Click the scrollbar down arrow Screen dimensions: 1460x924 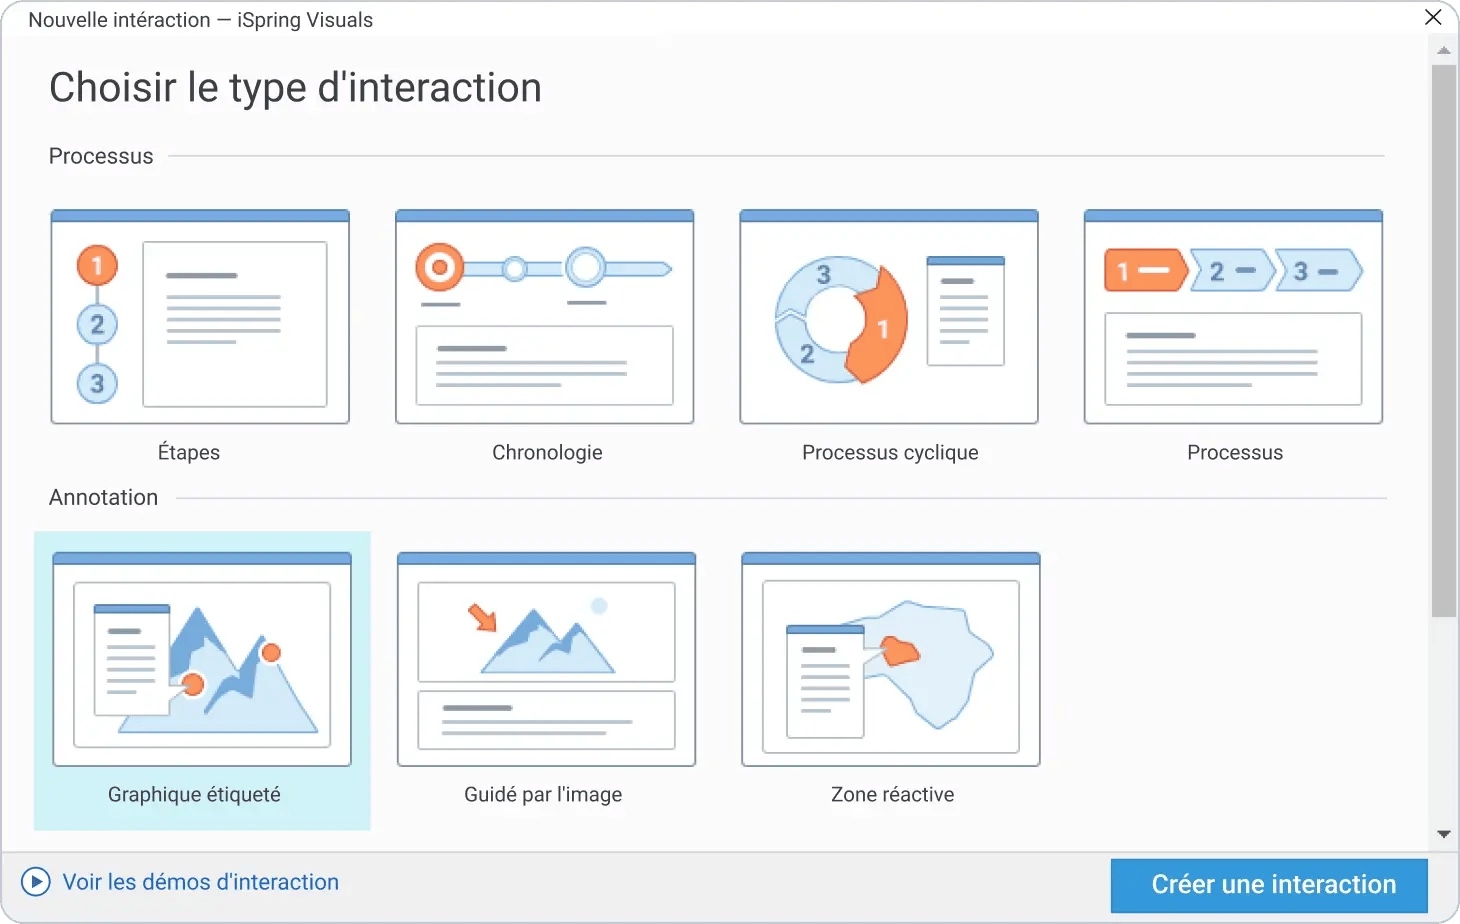click(1443, 834)
